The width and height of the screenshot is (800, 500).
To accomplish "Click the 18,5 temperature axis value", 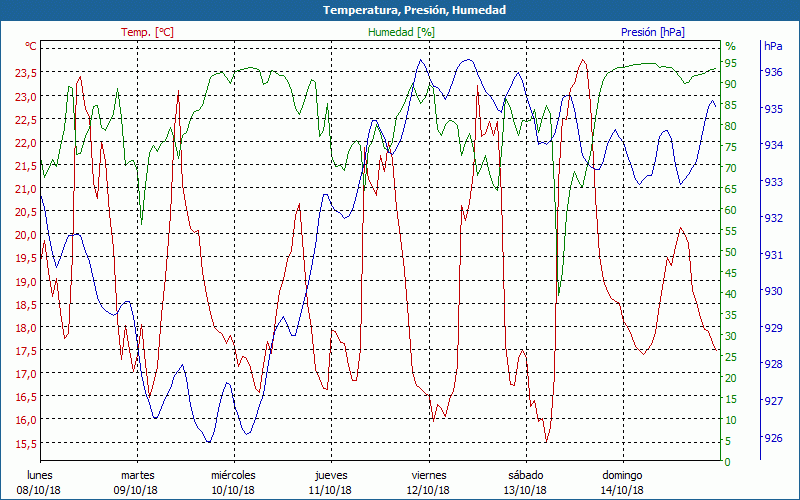I will coord(26,305).
